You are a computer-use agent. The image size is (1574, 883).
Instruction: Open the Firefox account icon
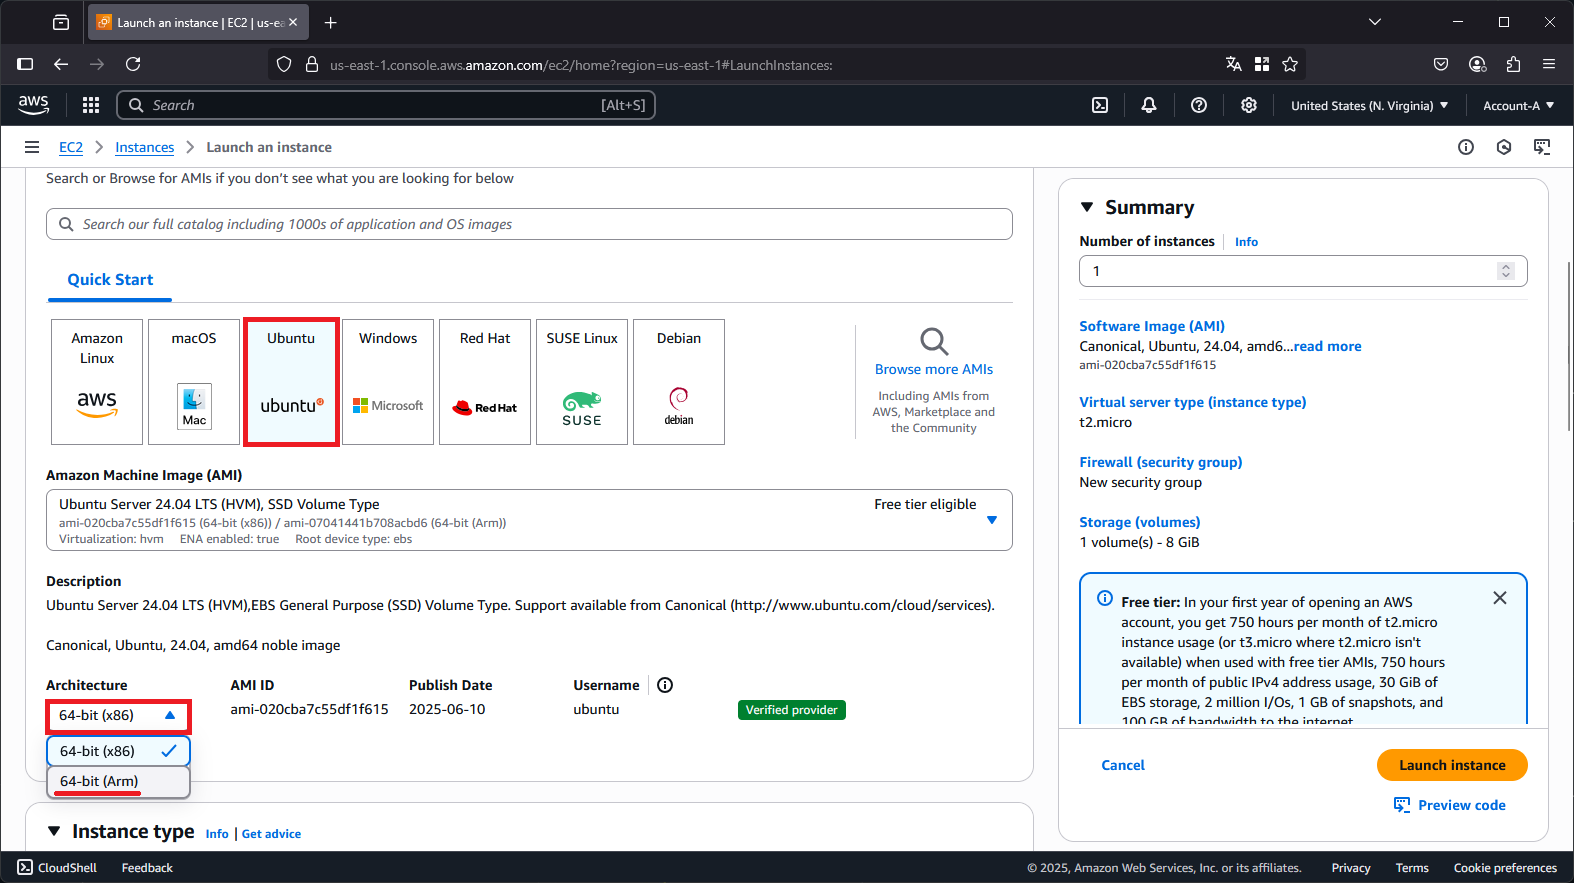(1477, 64)
